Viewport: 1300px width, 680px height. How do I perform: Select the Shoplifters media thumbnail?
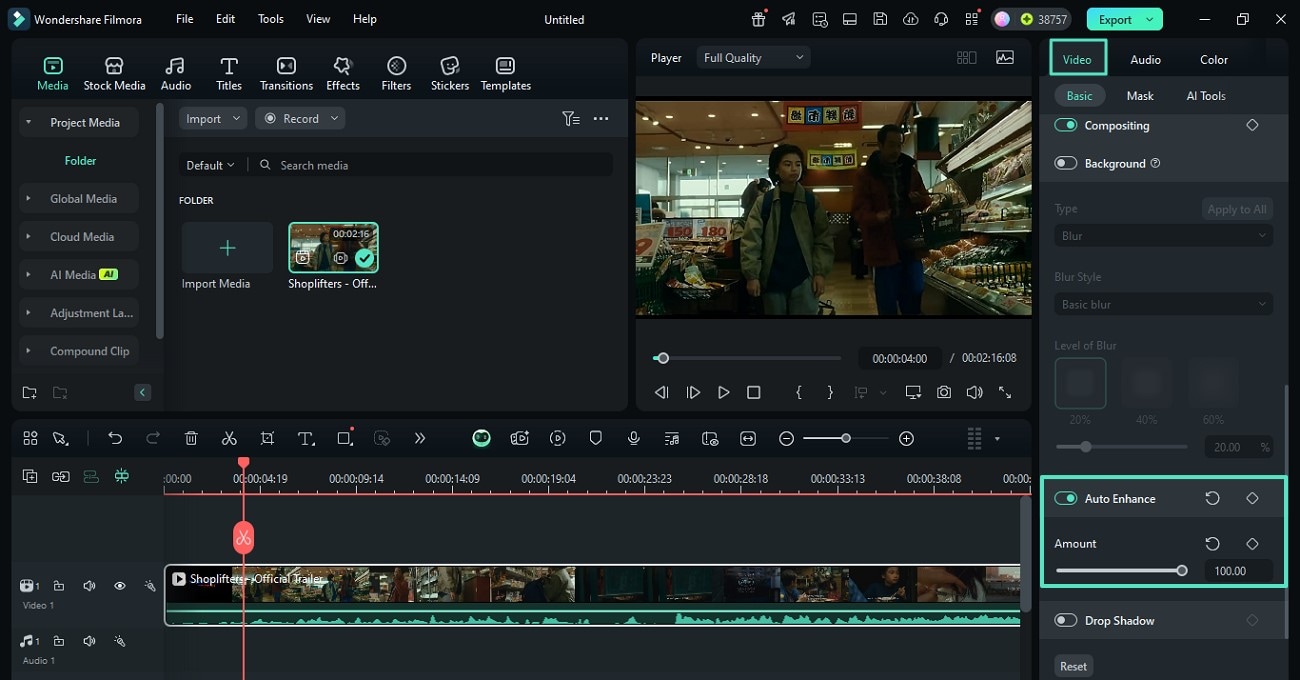click(334, 247)
